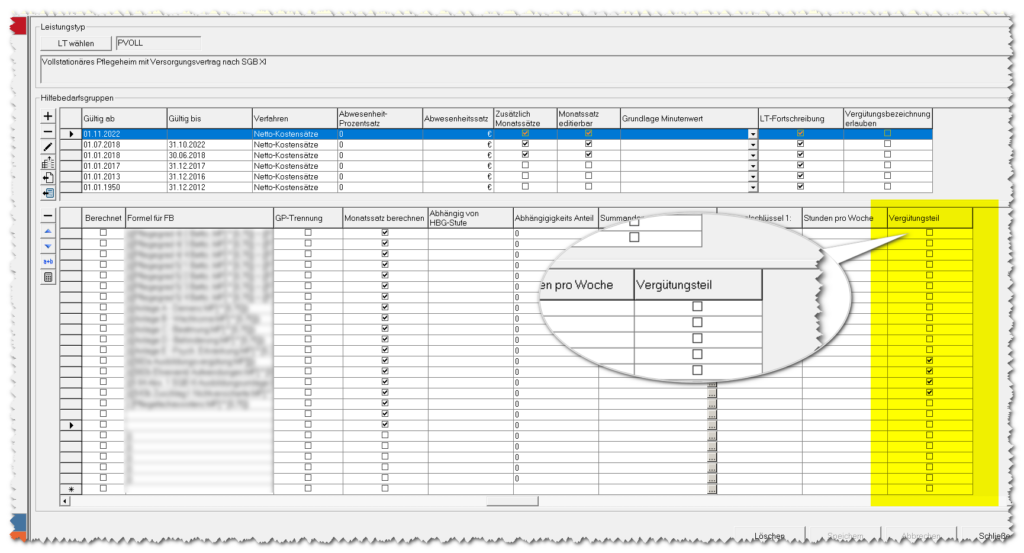Select the Gültig ab cell 01.07.2018
This screenshot has height=553, width=1024.
click(x=124, y=145)
